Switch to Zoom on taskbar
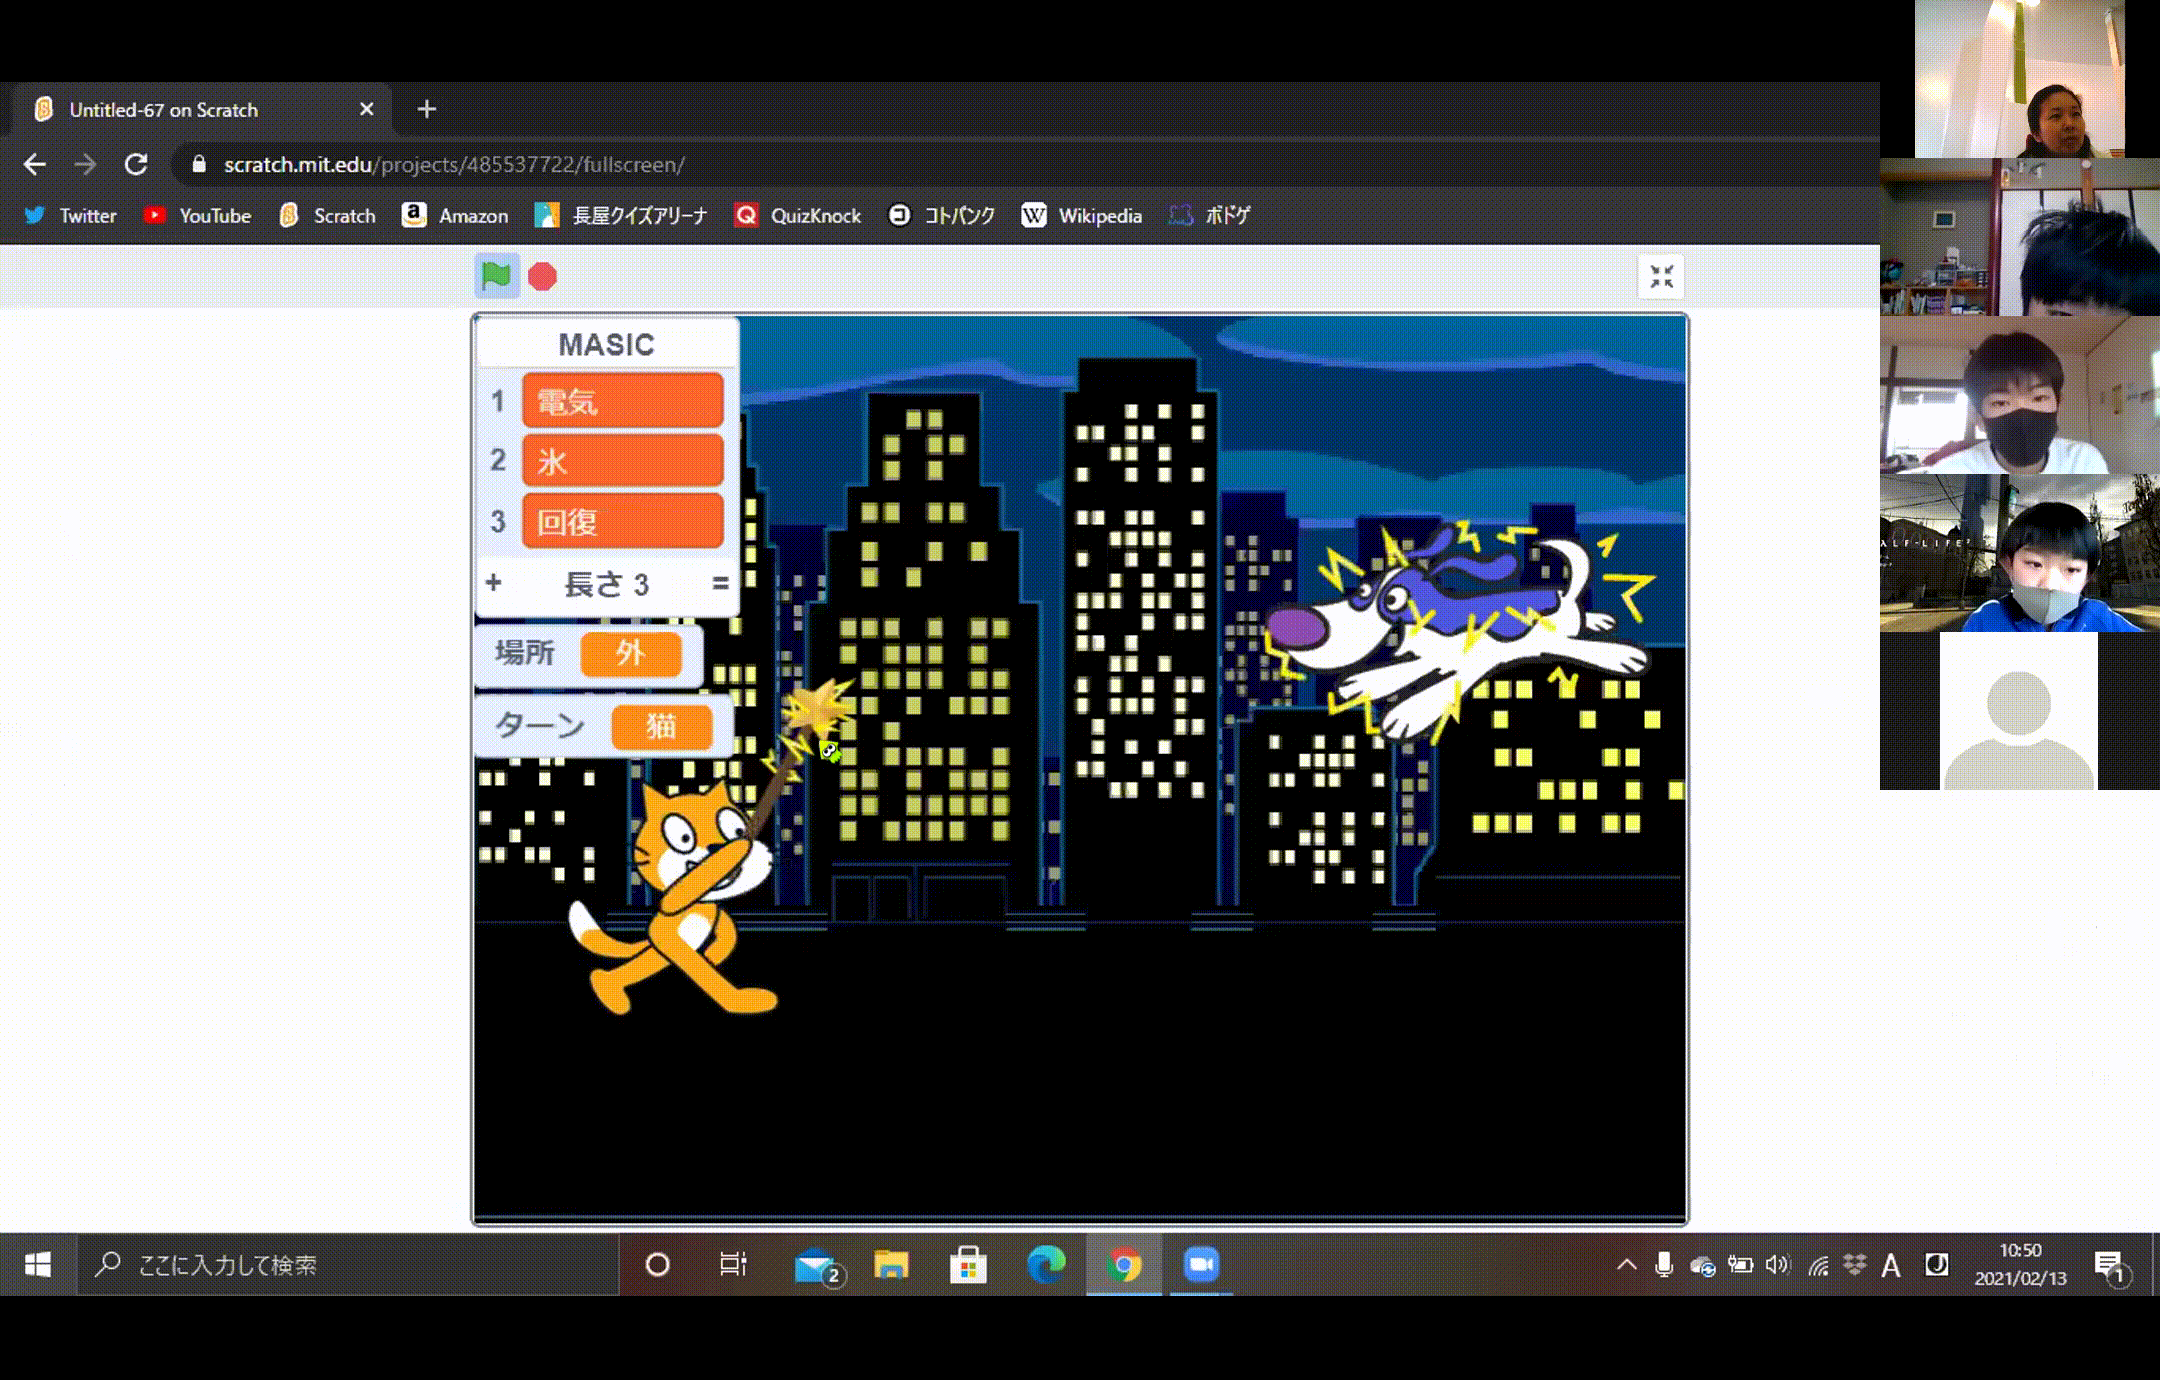The height and width of the screenshot is (1380, 2160). pyautogui.click(x=1201, y=1265)
